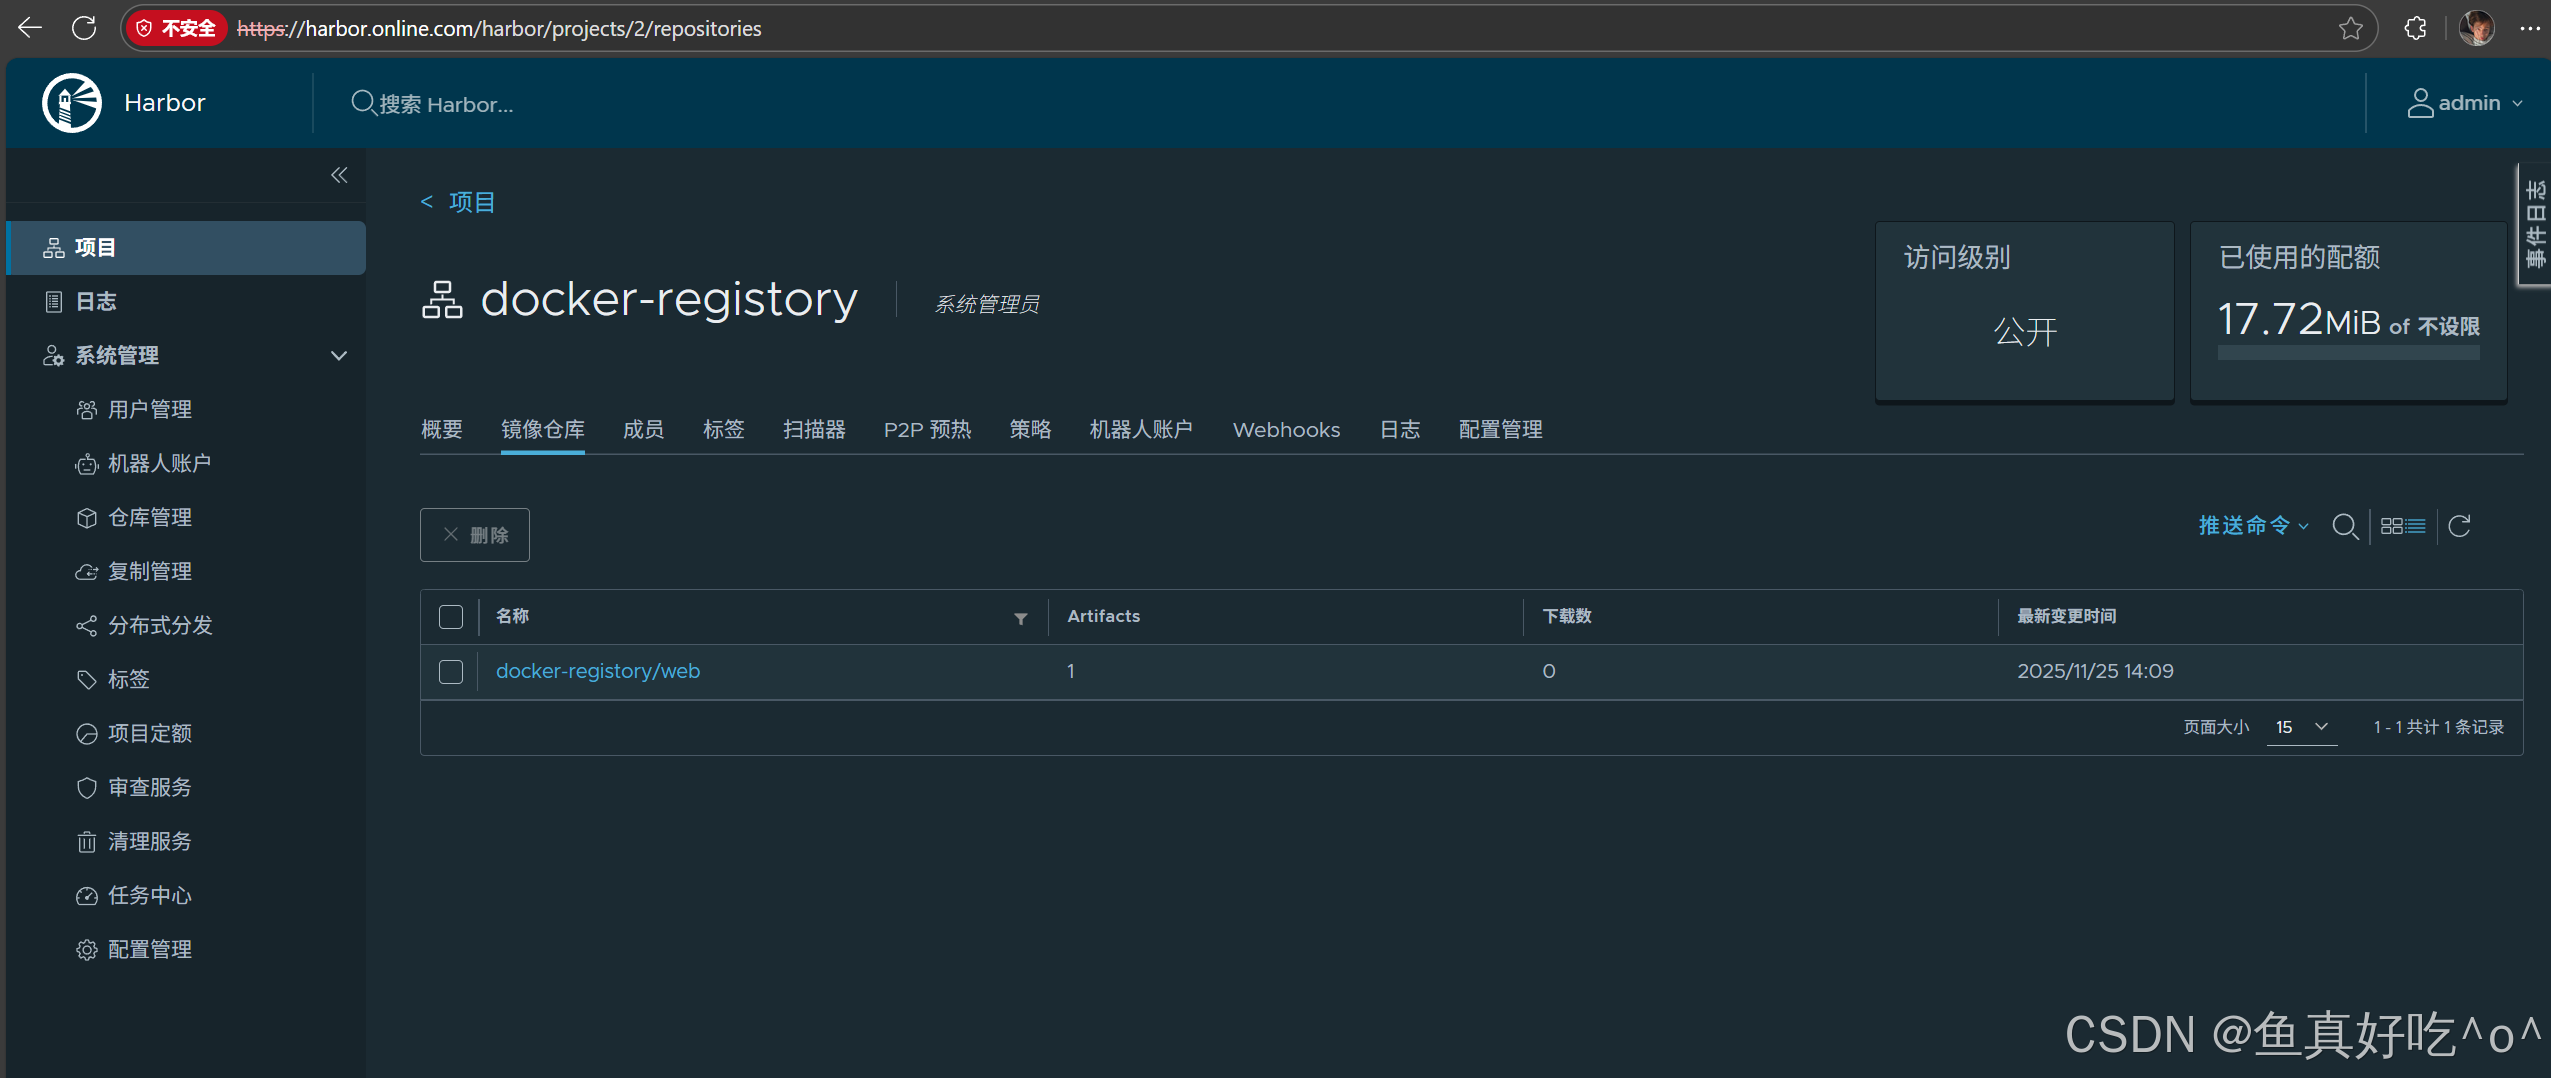Bookmark this page with the star icon
Viewport: 2551px width, 1078px height.
click(2350, 28)
